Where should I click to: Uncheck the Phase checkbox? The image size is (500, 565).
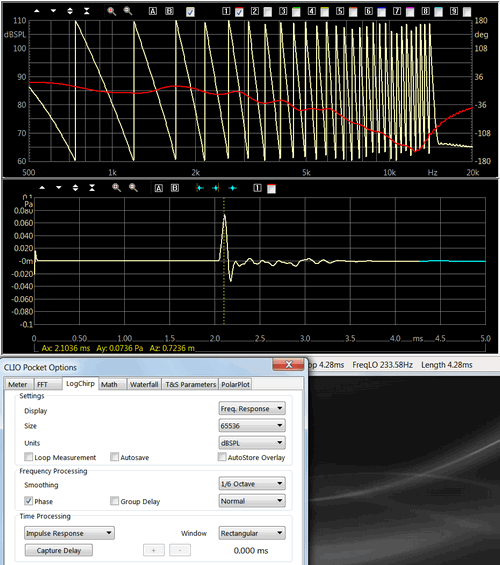pyautogui.click(x=28, y=501)
